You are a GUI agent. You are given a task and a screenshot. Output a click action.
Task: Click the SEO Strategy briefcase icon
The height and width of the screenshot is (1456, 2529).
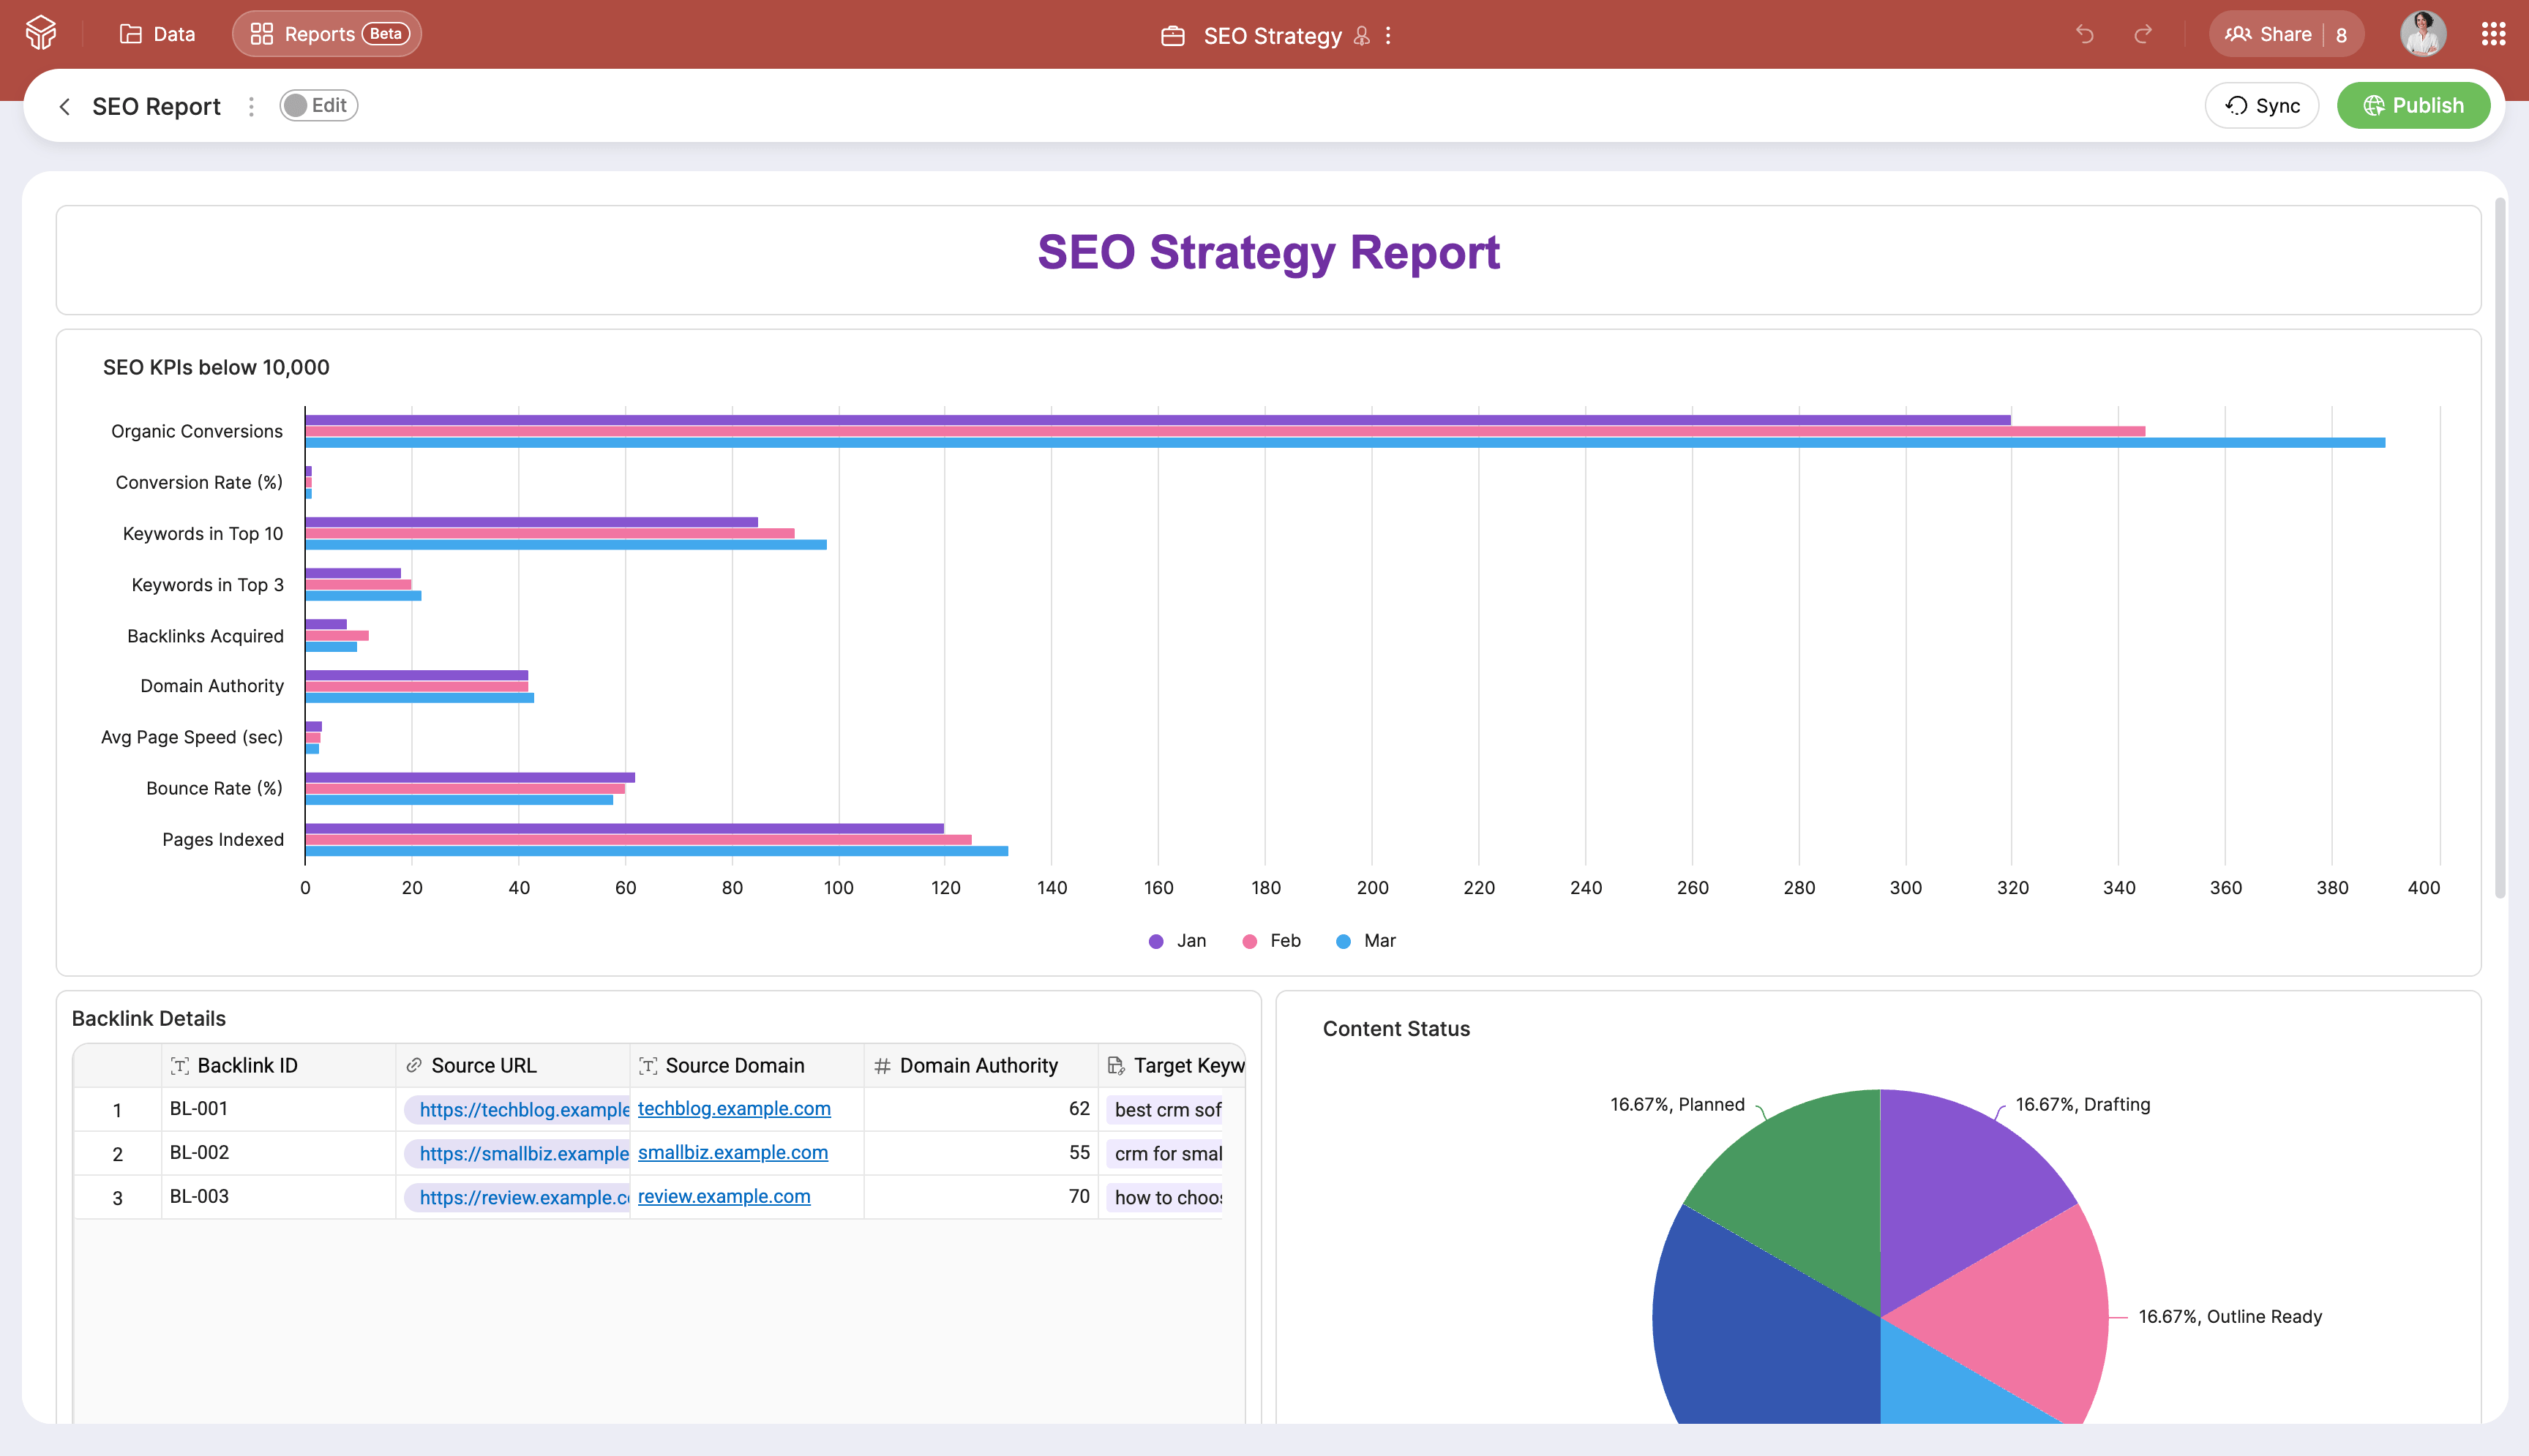coord(1172,36)
